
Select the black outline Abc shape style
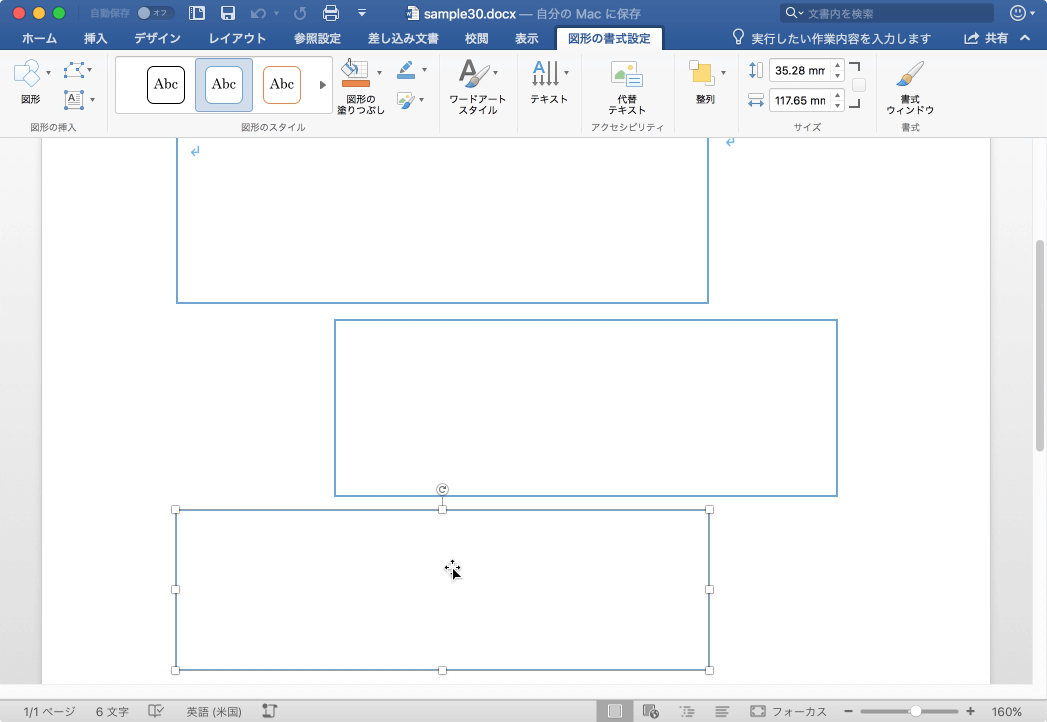click(166, 85)
